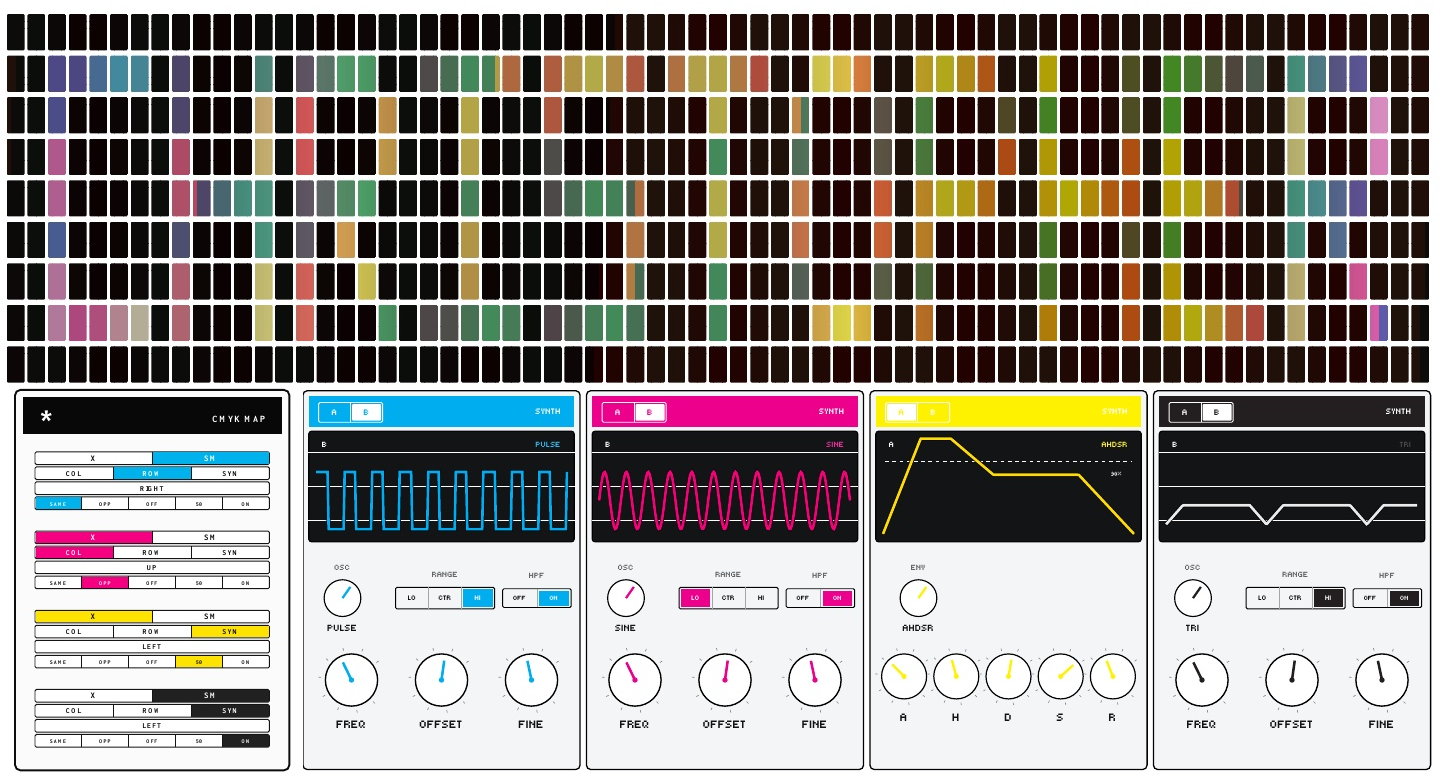Screen dimensions: 1441x778
Task: Select tab A in the magenta synth
Action: click(x=618, y=412)
